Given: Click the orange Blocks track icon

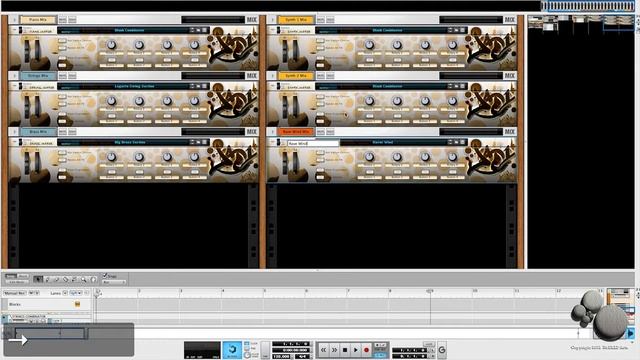Looking at the screenshot, I should [x=77, y=304].
